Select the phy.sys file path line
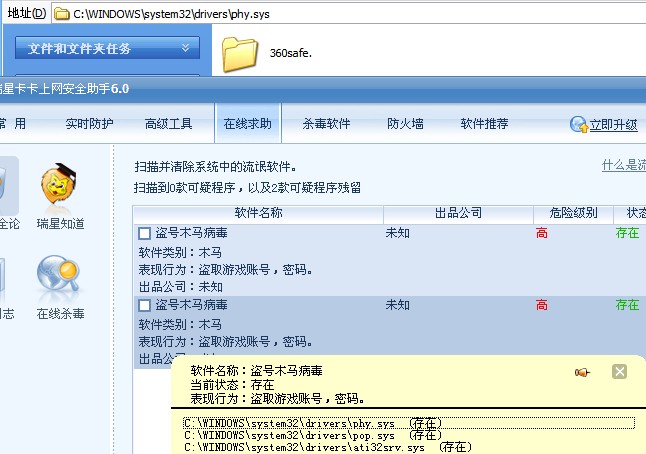 (x=409, y=423)
